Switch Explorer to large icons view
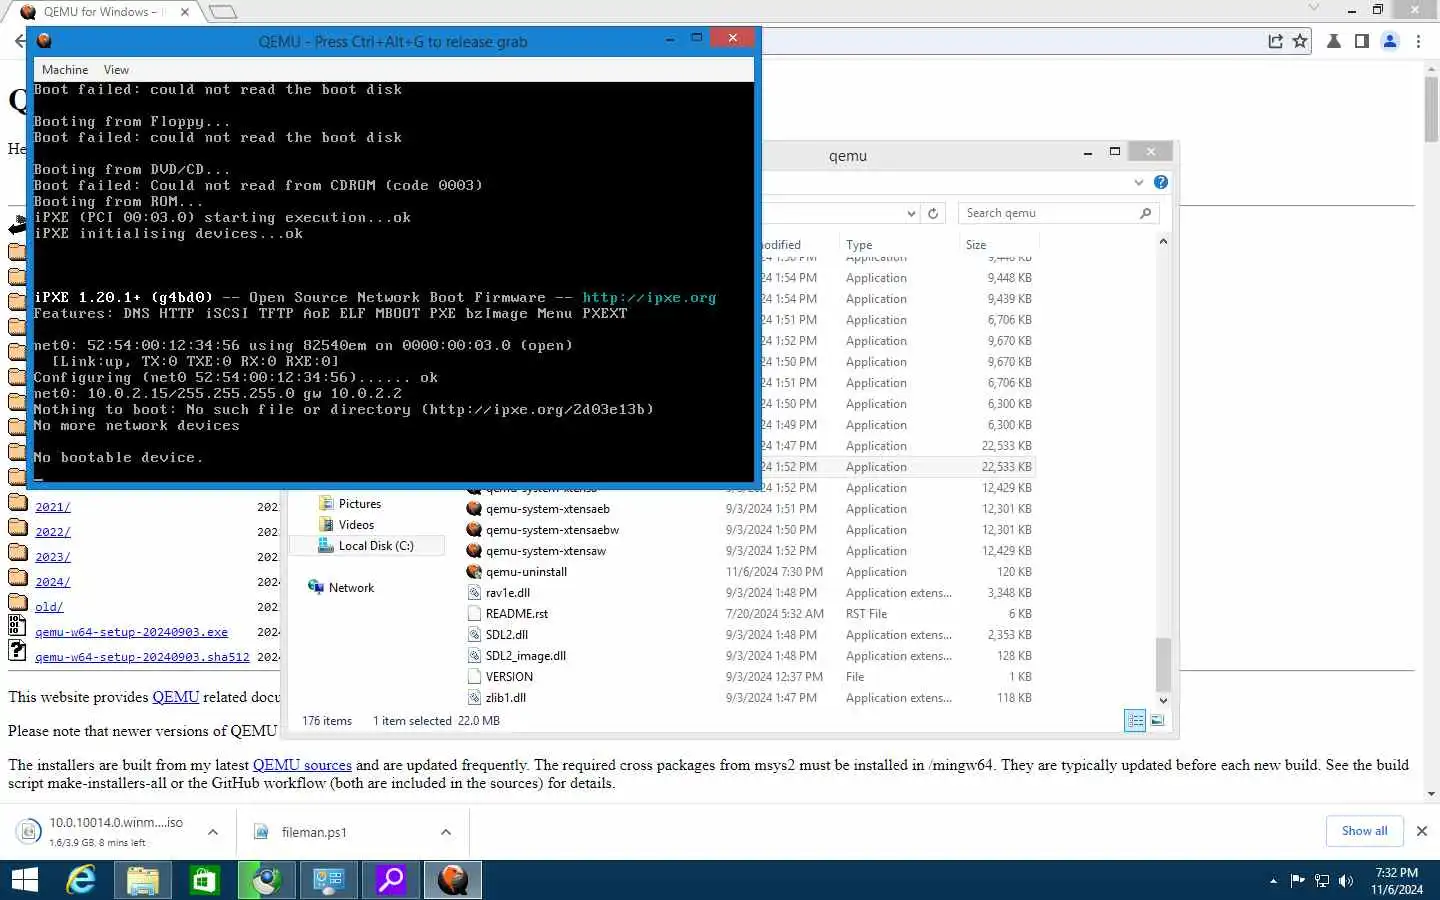 (1157, 721)
